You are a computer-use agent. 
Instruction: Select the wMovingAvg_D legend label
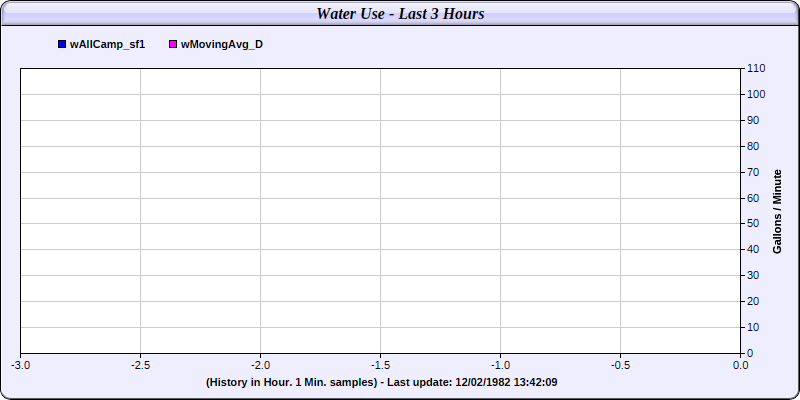[x=222, y=44]
